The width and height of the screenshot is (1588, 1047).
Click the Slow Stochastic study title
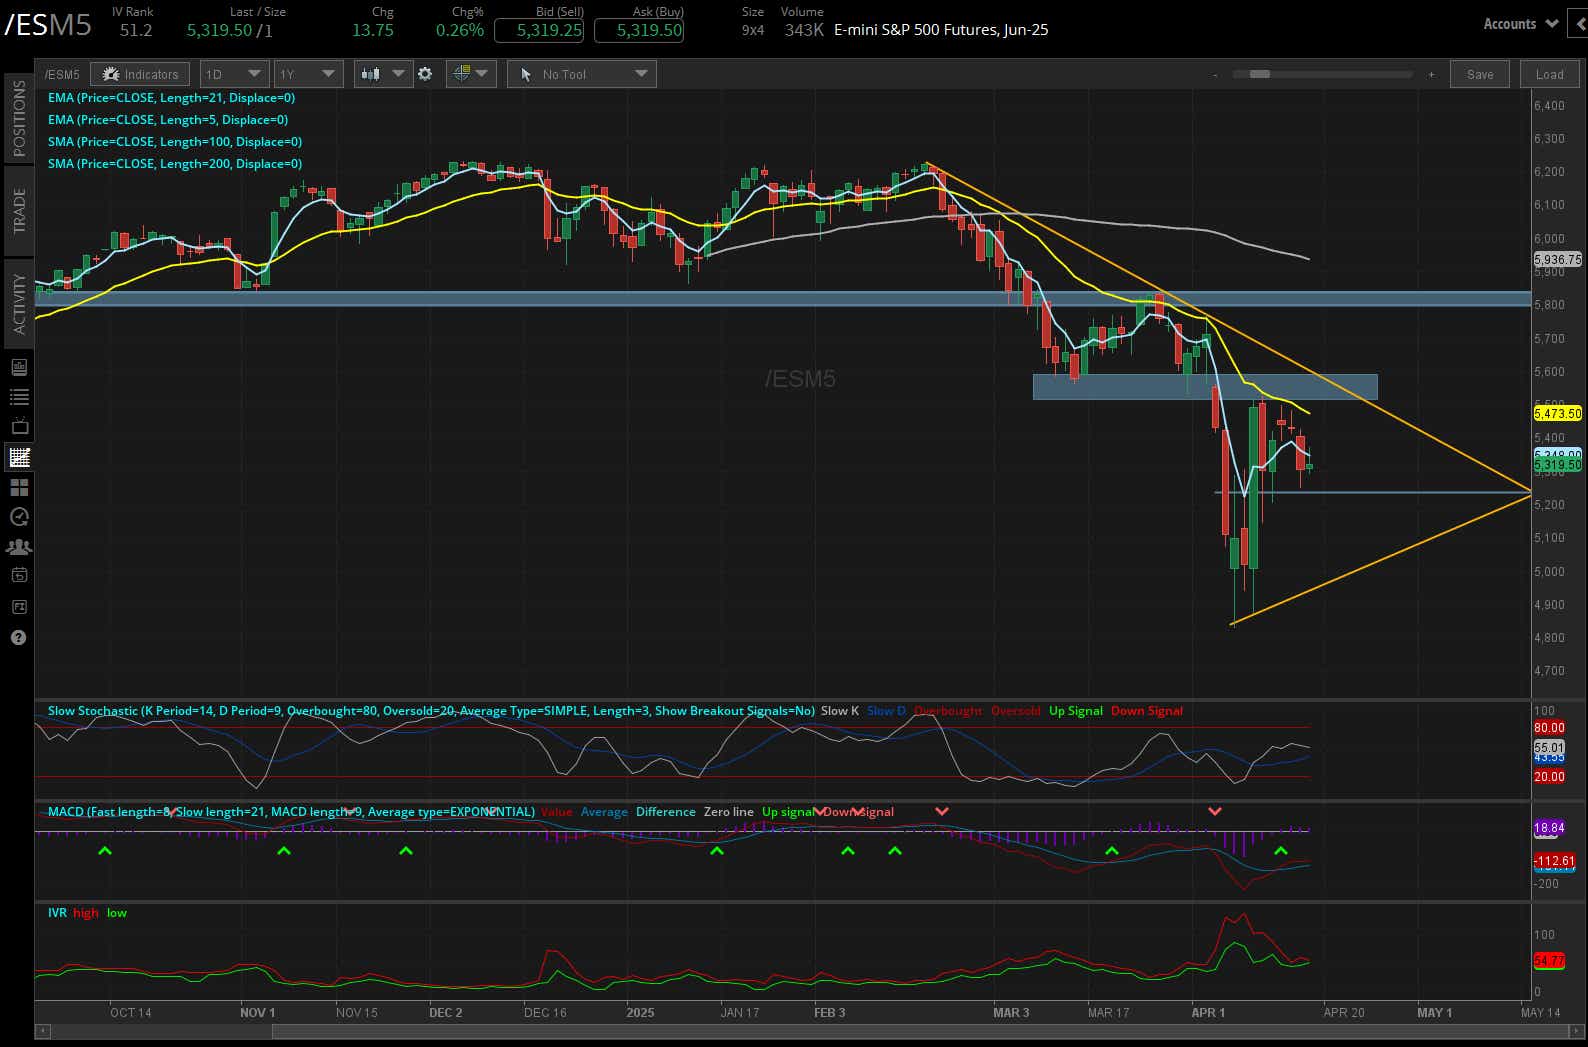(431, 711)
